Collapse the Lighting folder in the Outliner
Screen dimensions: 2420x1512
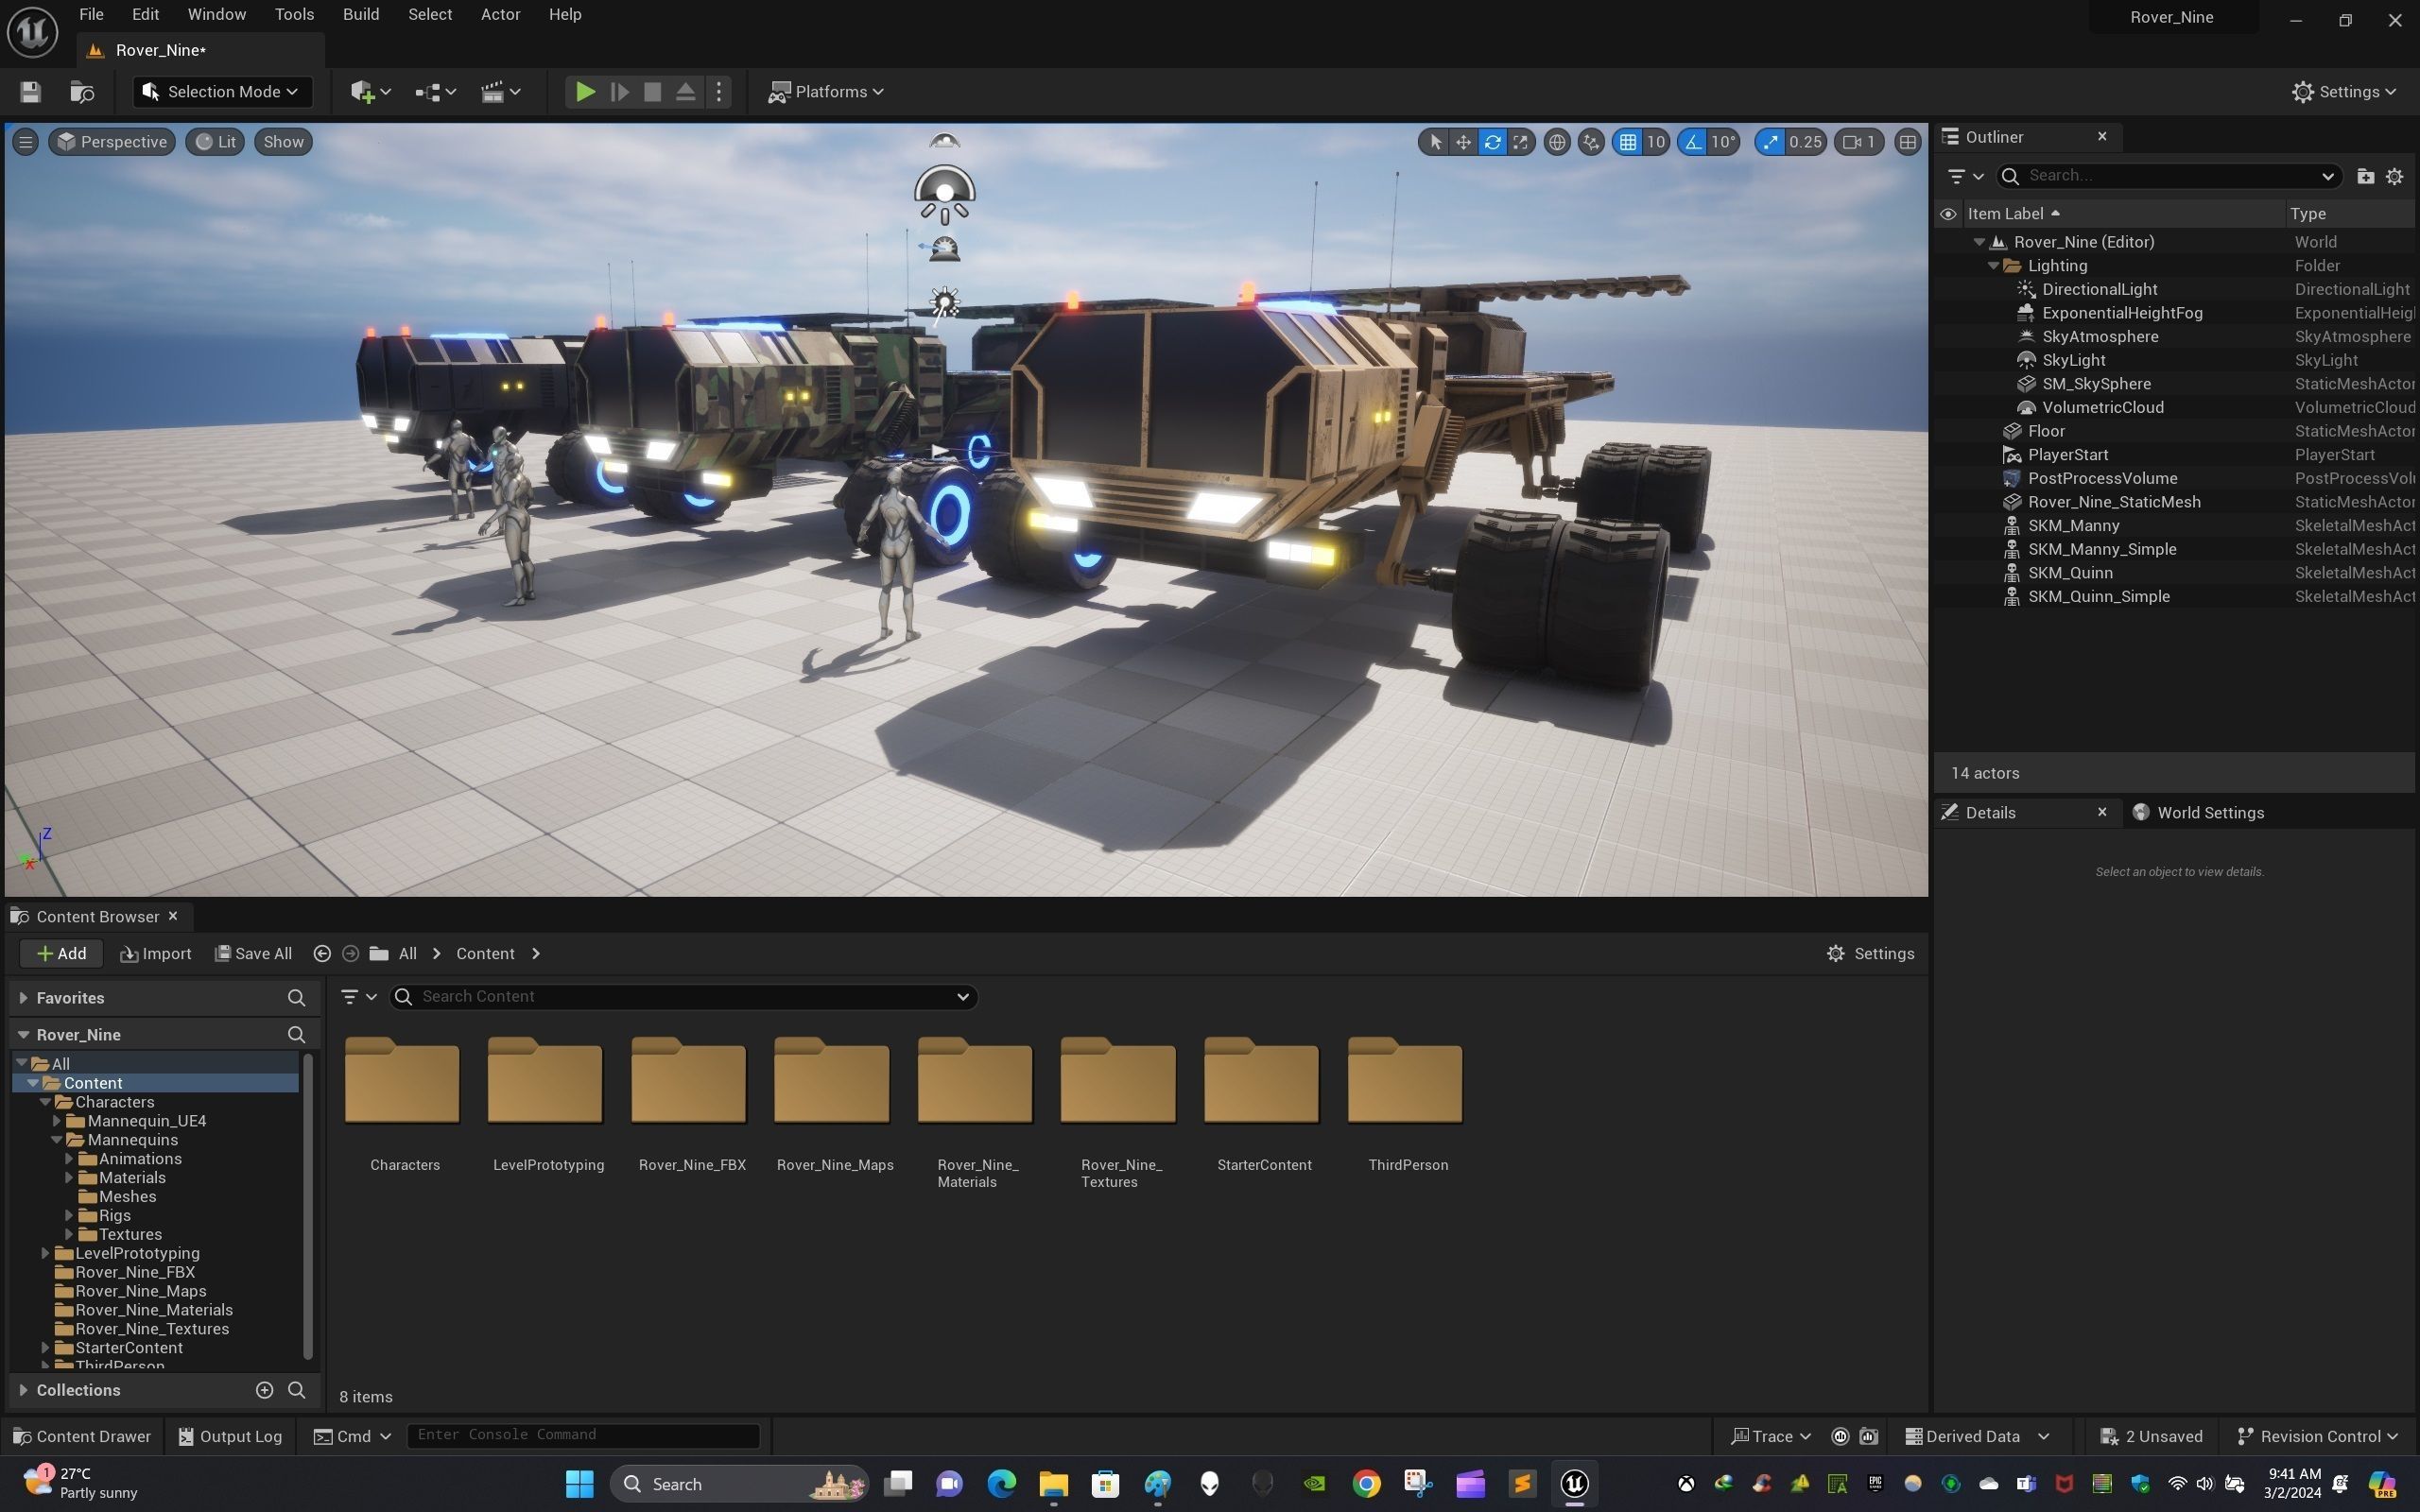(x=1993, y=266)
